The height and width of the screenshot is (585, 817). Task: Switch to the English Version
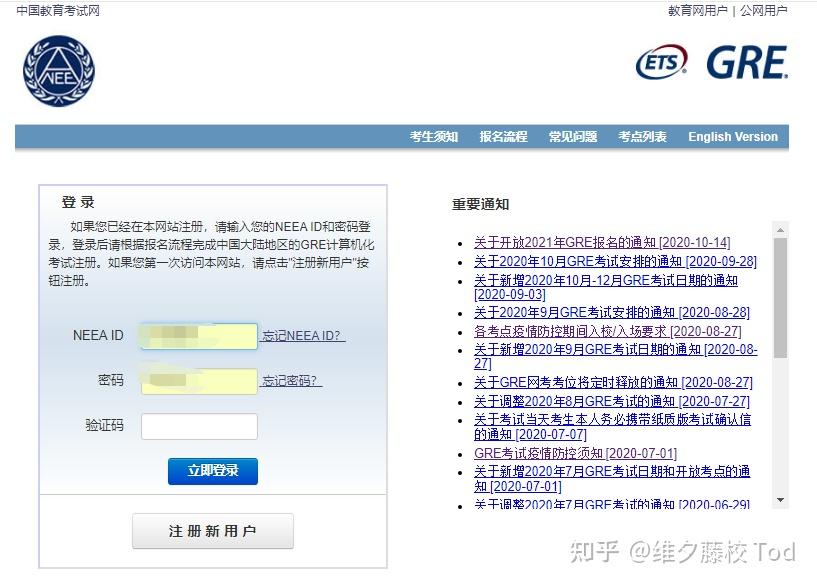(732, 136)
